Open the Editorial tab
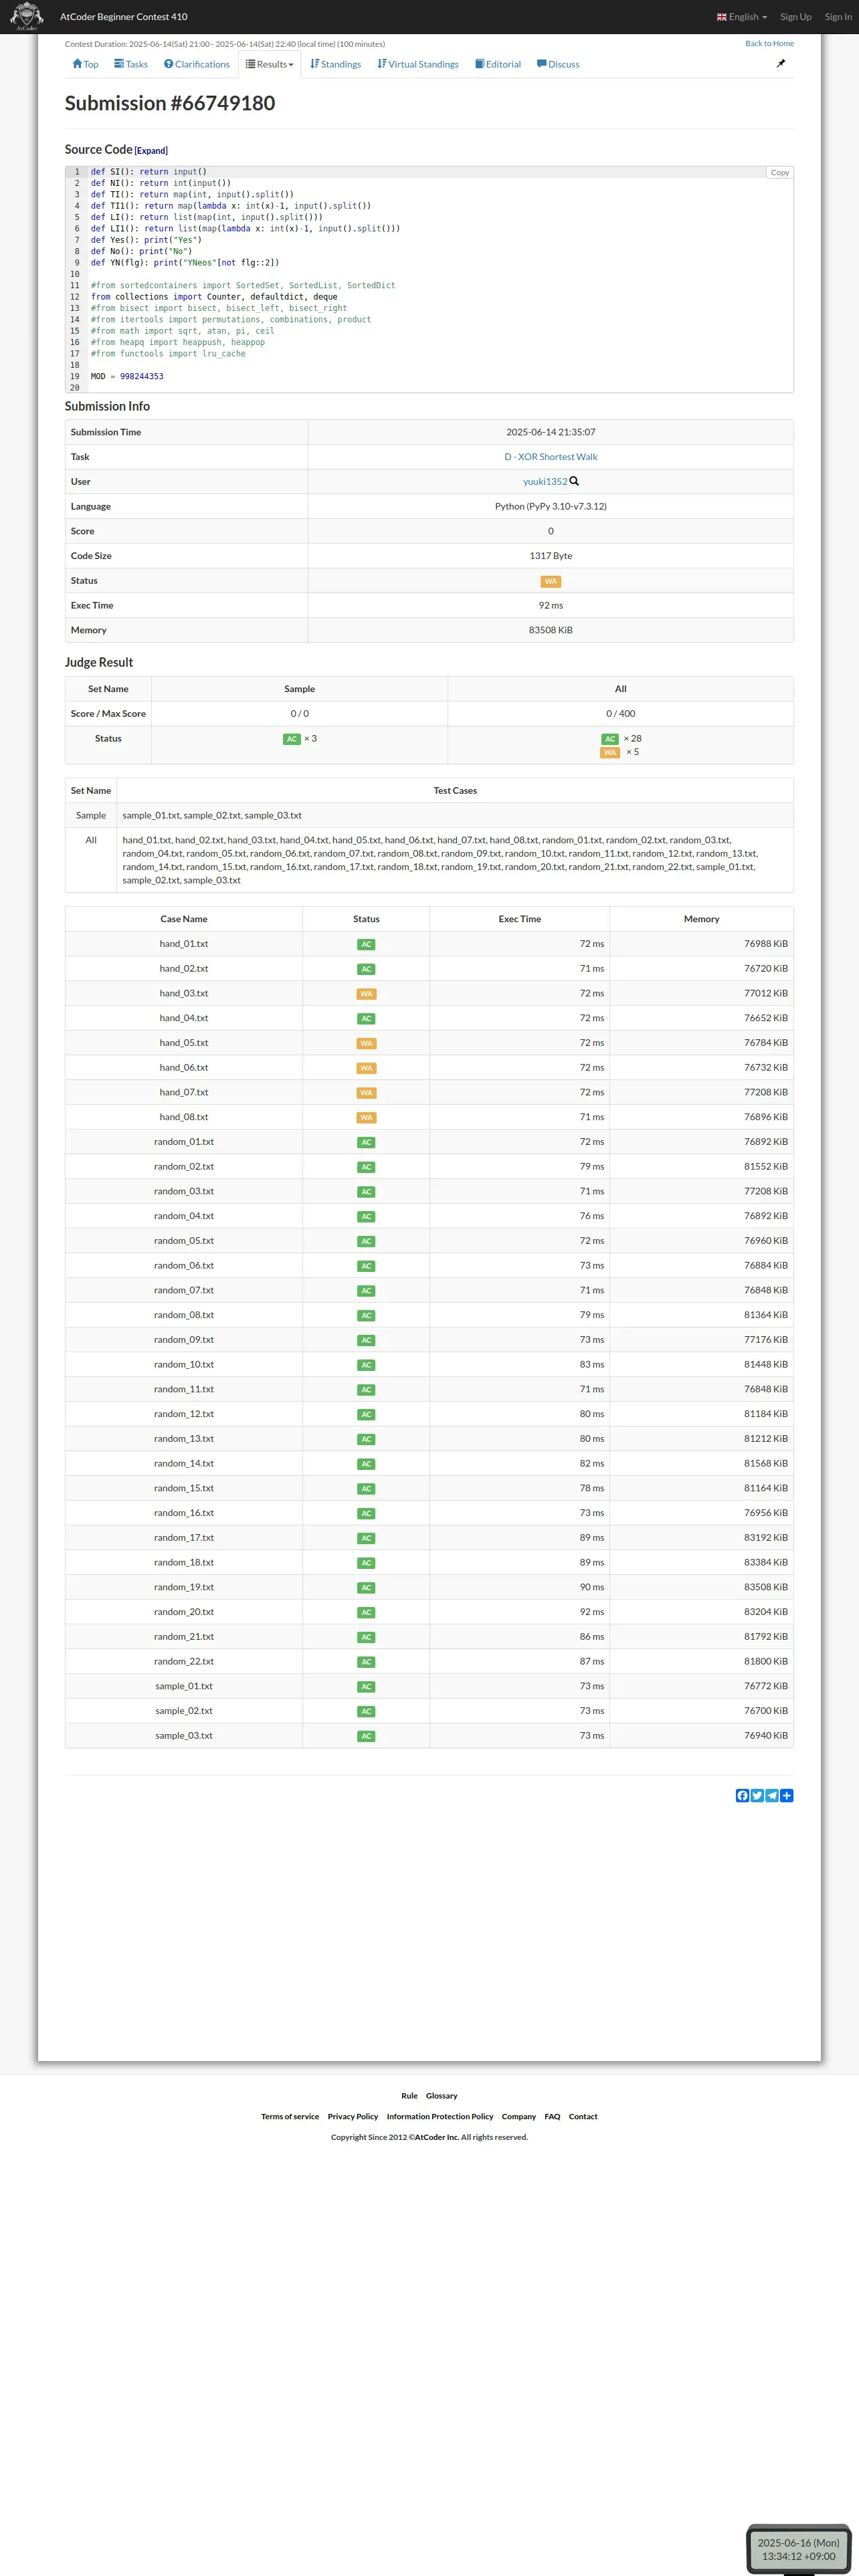 [498, 64]
